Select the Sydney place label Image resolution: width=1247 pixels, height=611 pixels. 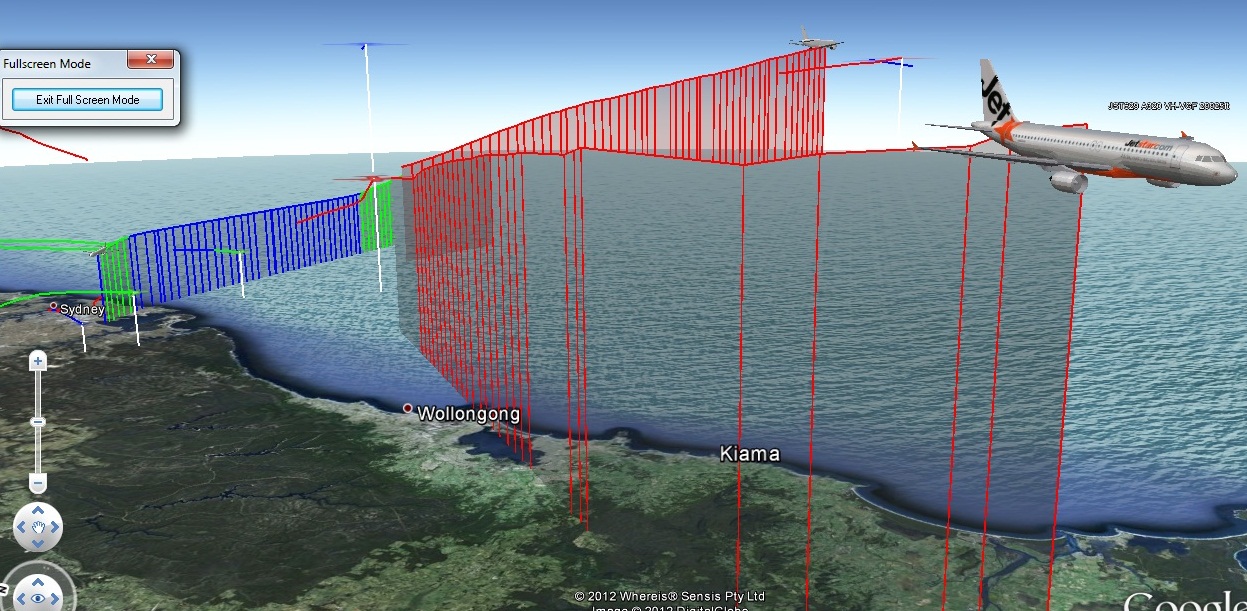83,309
